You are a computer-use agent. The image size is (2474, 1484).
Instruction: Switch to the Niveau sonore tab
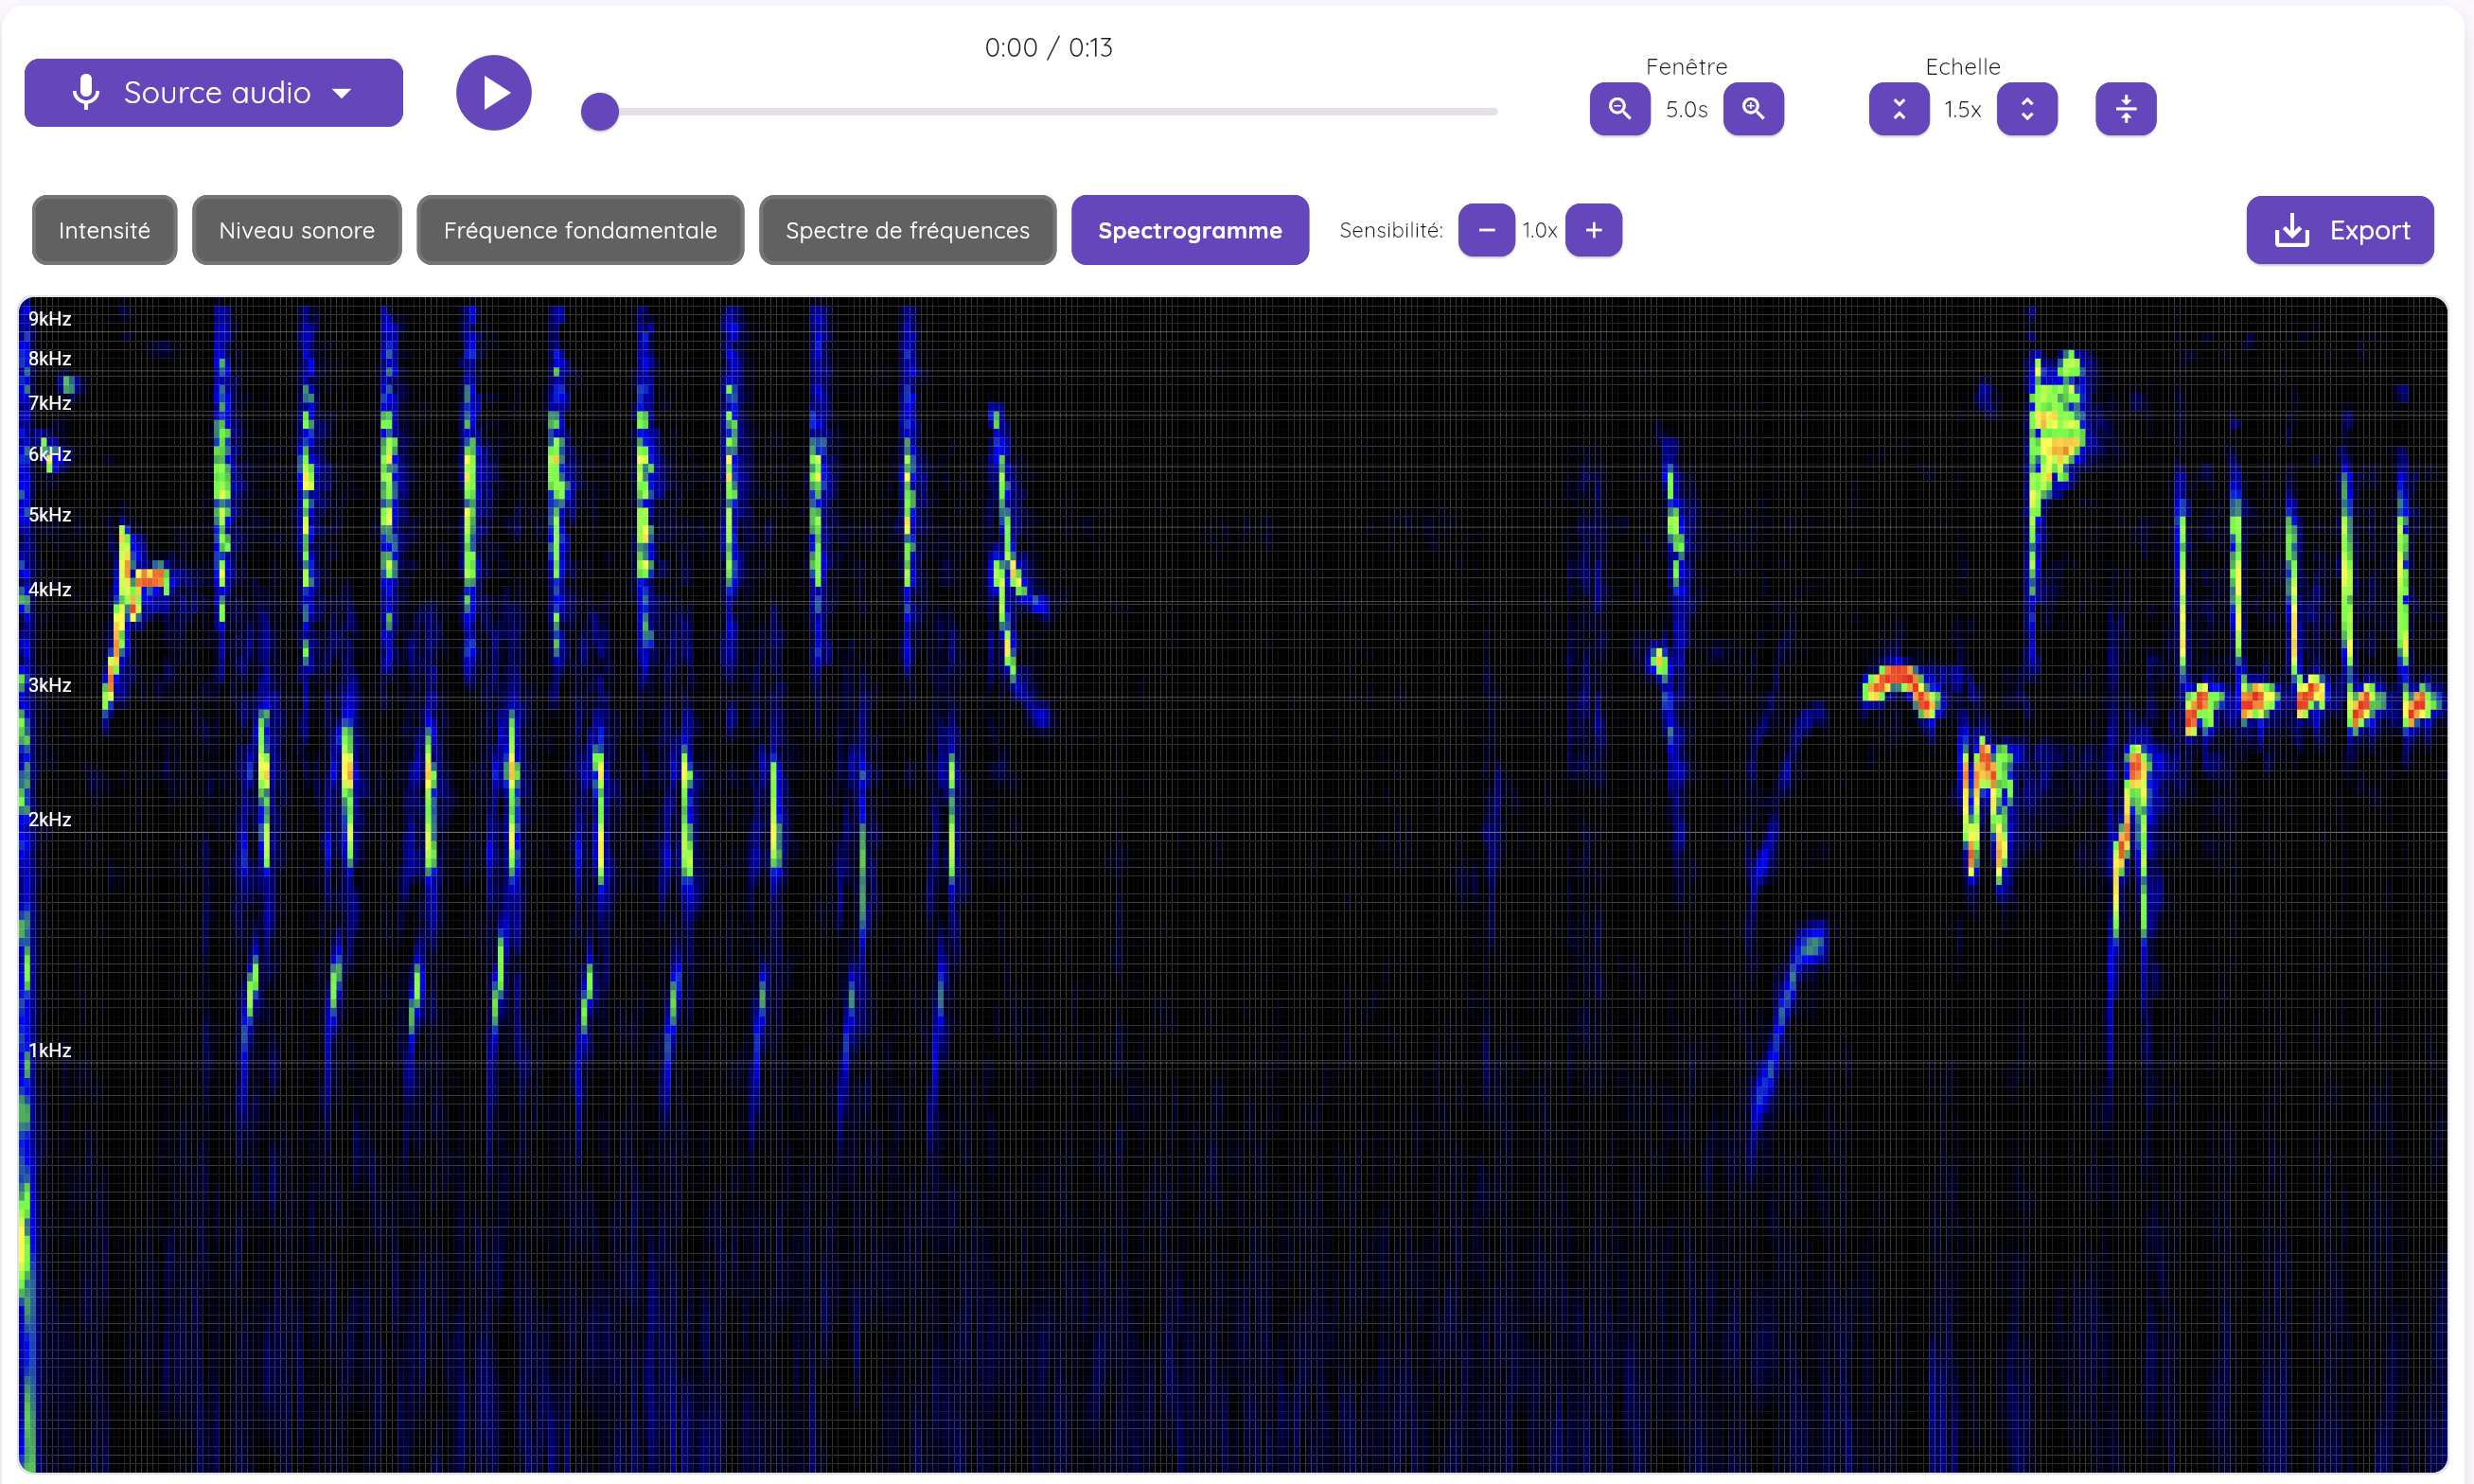[x=297, y=230]
